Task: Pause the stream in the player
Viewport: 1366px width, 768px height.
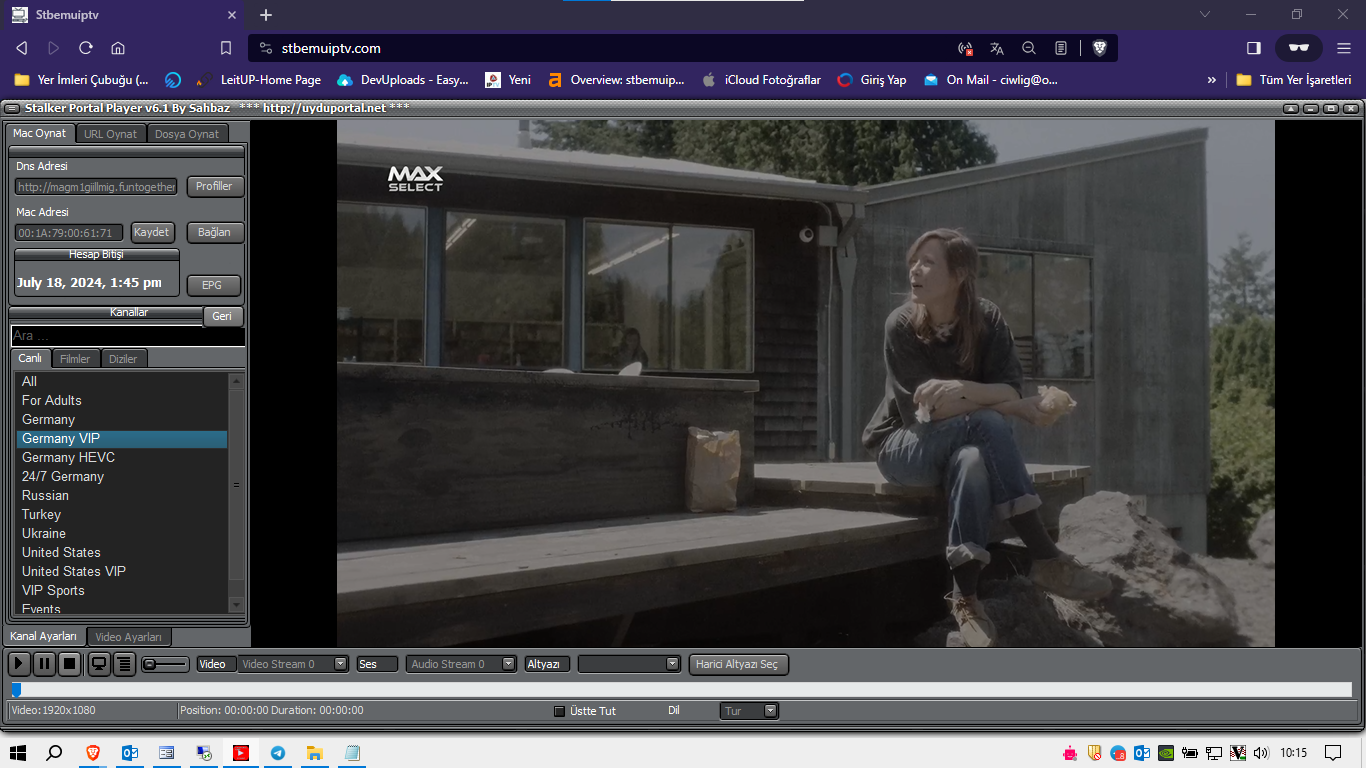Action: tap(45, 663)
